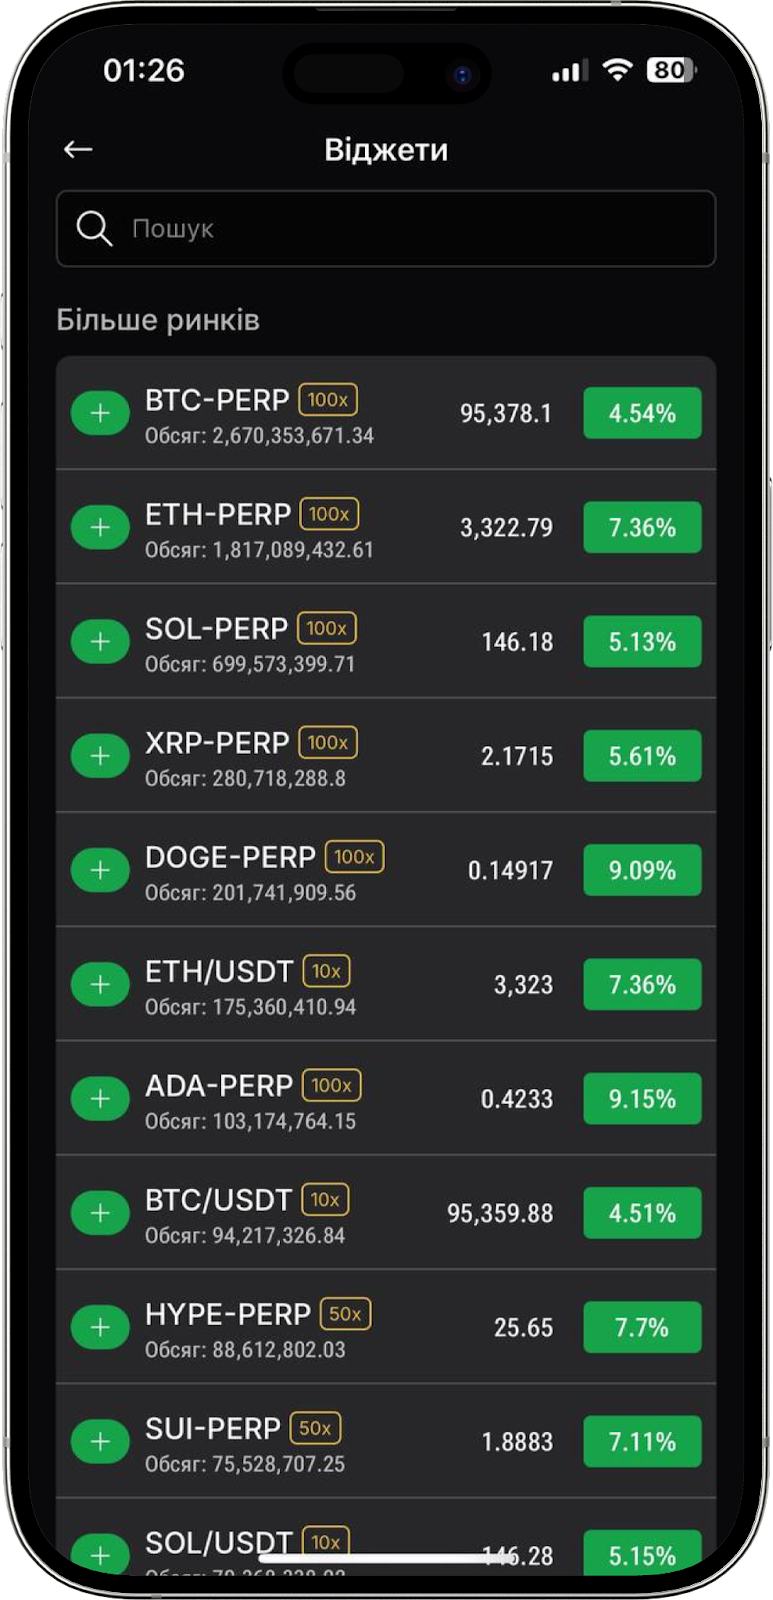Tap the battery indicator in status bar
The height and width of the screenshot is (1600, 773).
pyautogui.click(x=670, y=70)
